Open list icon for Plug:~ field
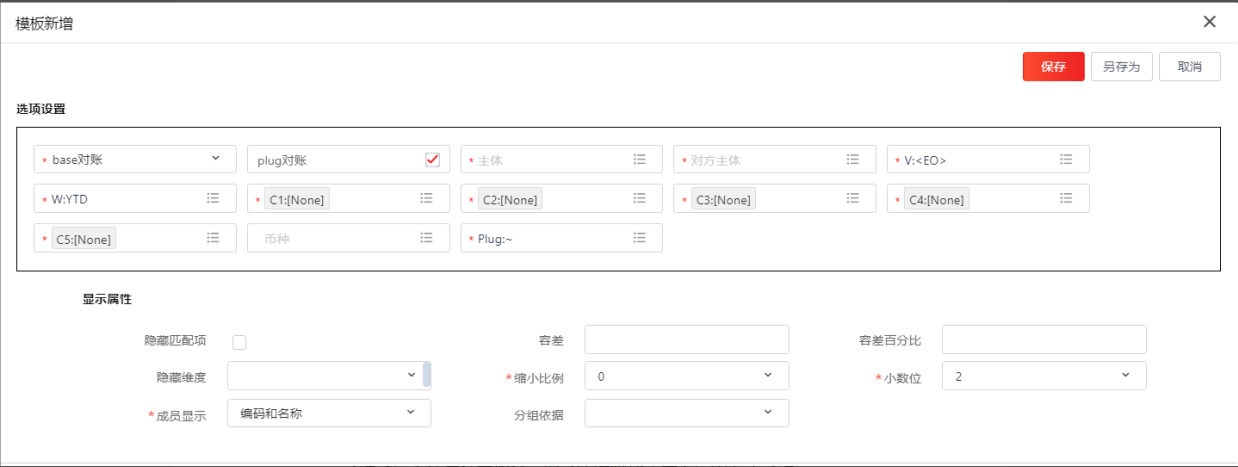 pos(640,238)
